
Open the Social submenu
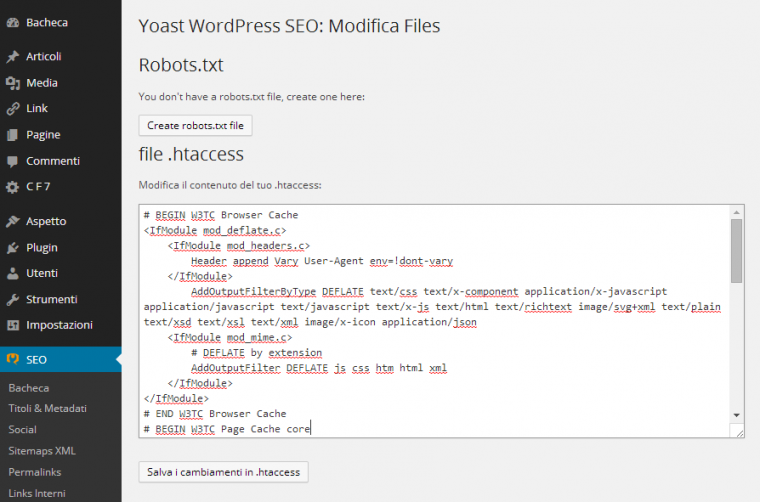[22, 430]
